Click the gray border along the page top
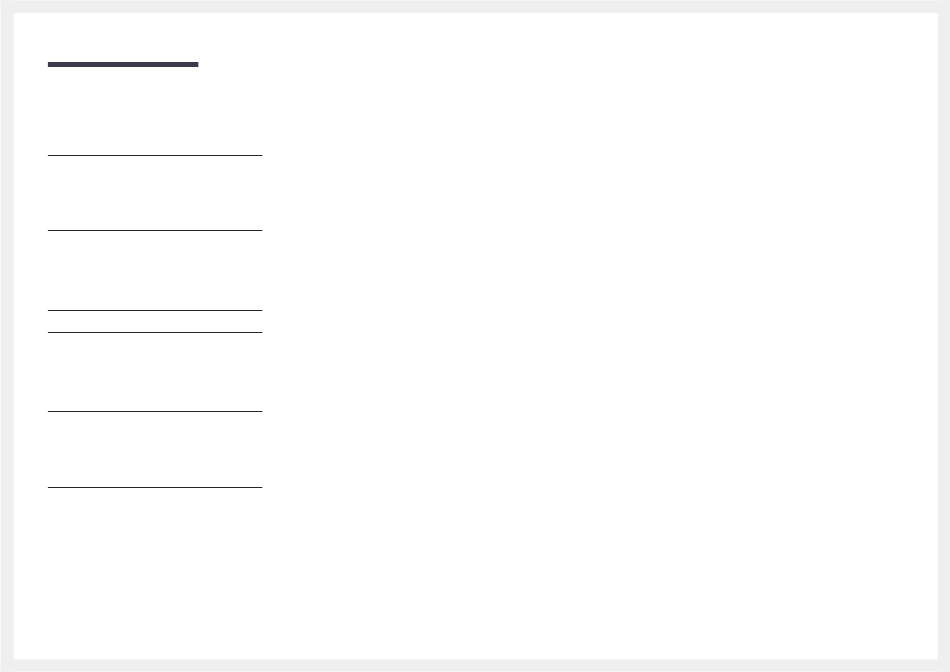This screenshot has width=950, height=672. point(475,7)
